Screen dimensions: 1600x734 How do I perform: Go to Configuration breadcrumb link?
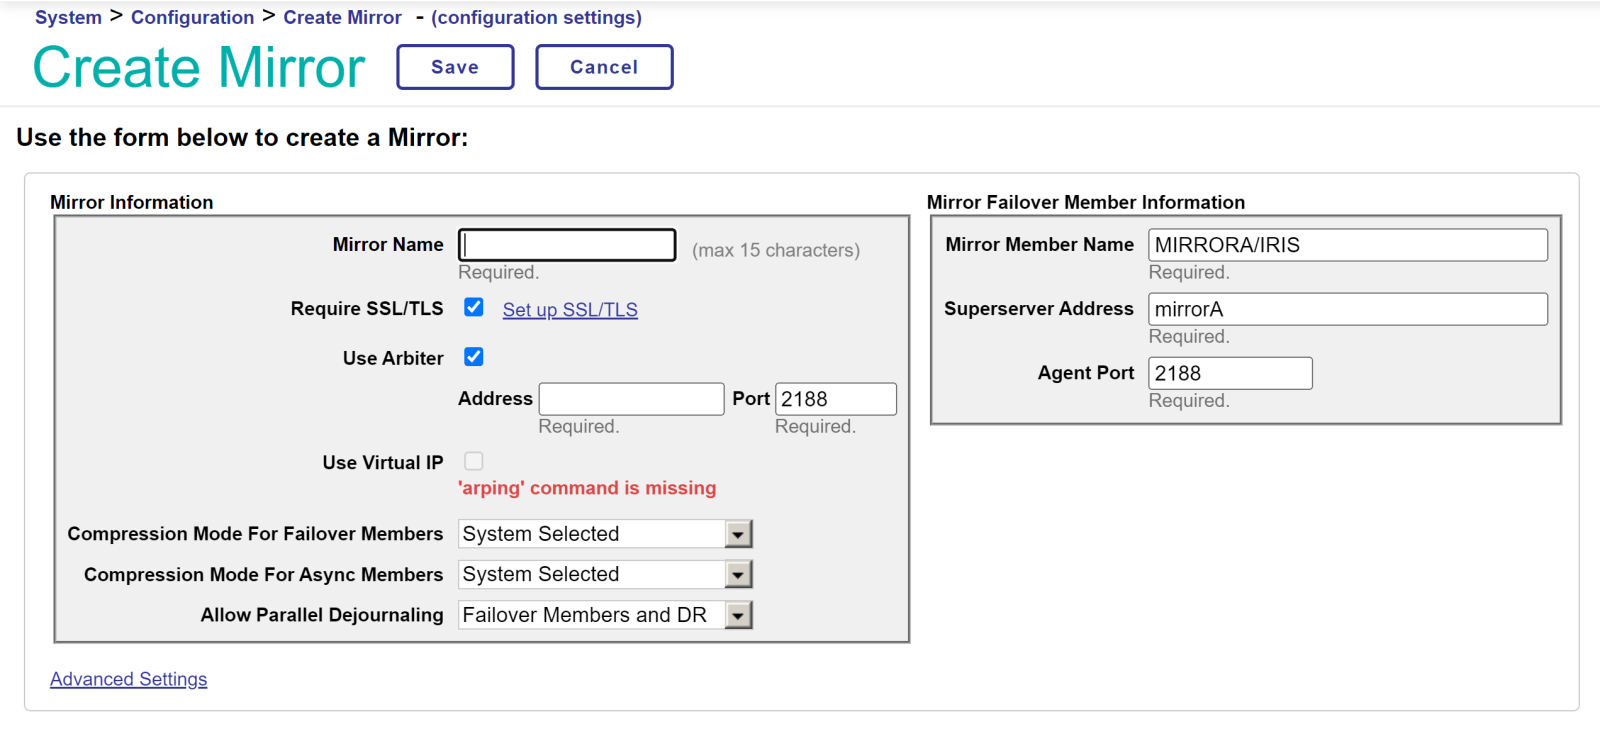(x=192, y=17)
